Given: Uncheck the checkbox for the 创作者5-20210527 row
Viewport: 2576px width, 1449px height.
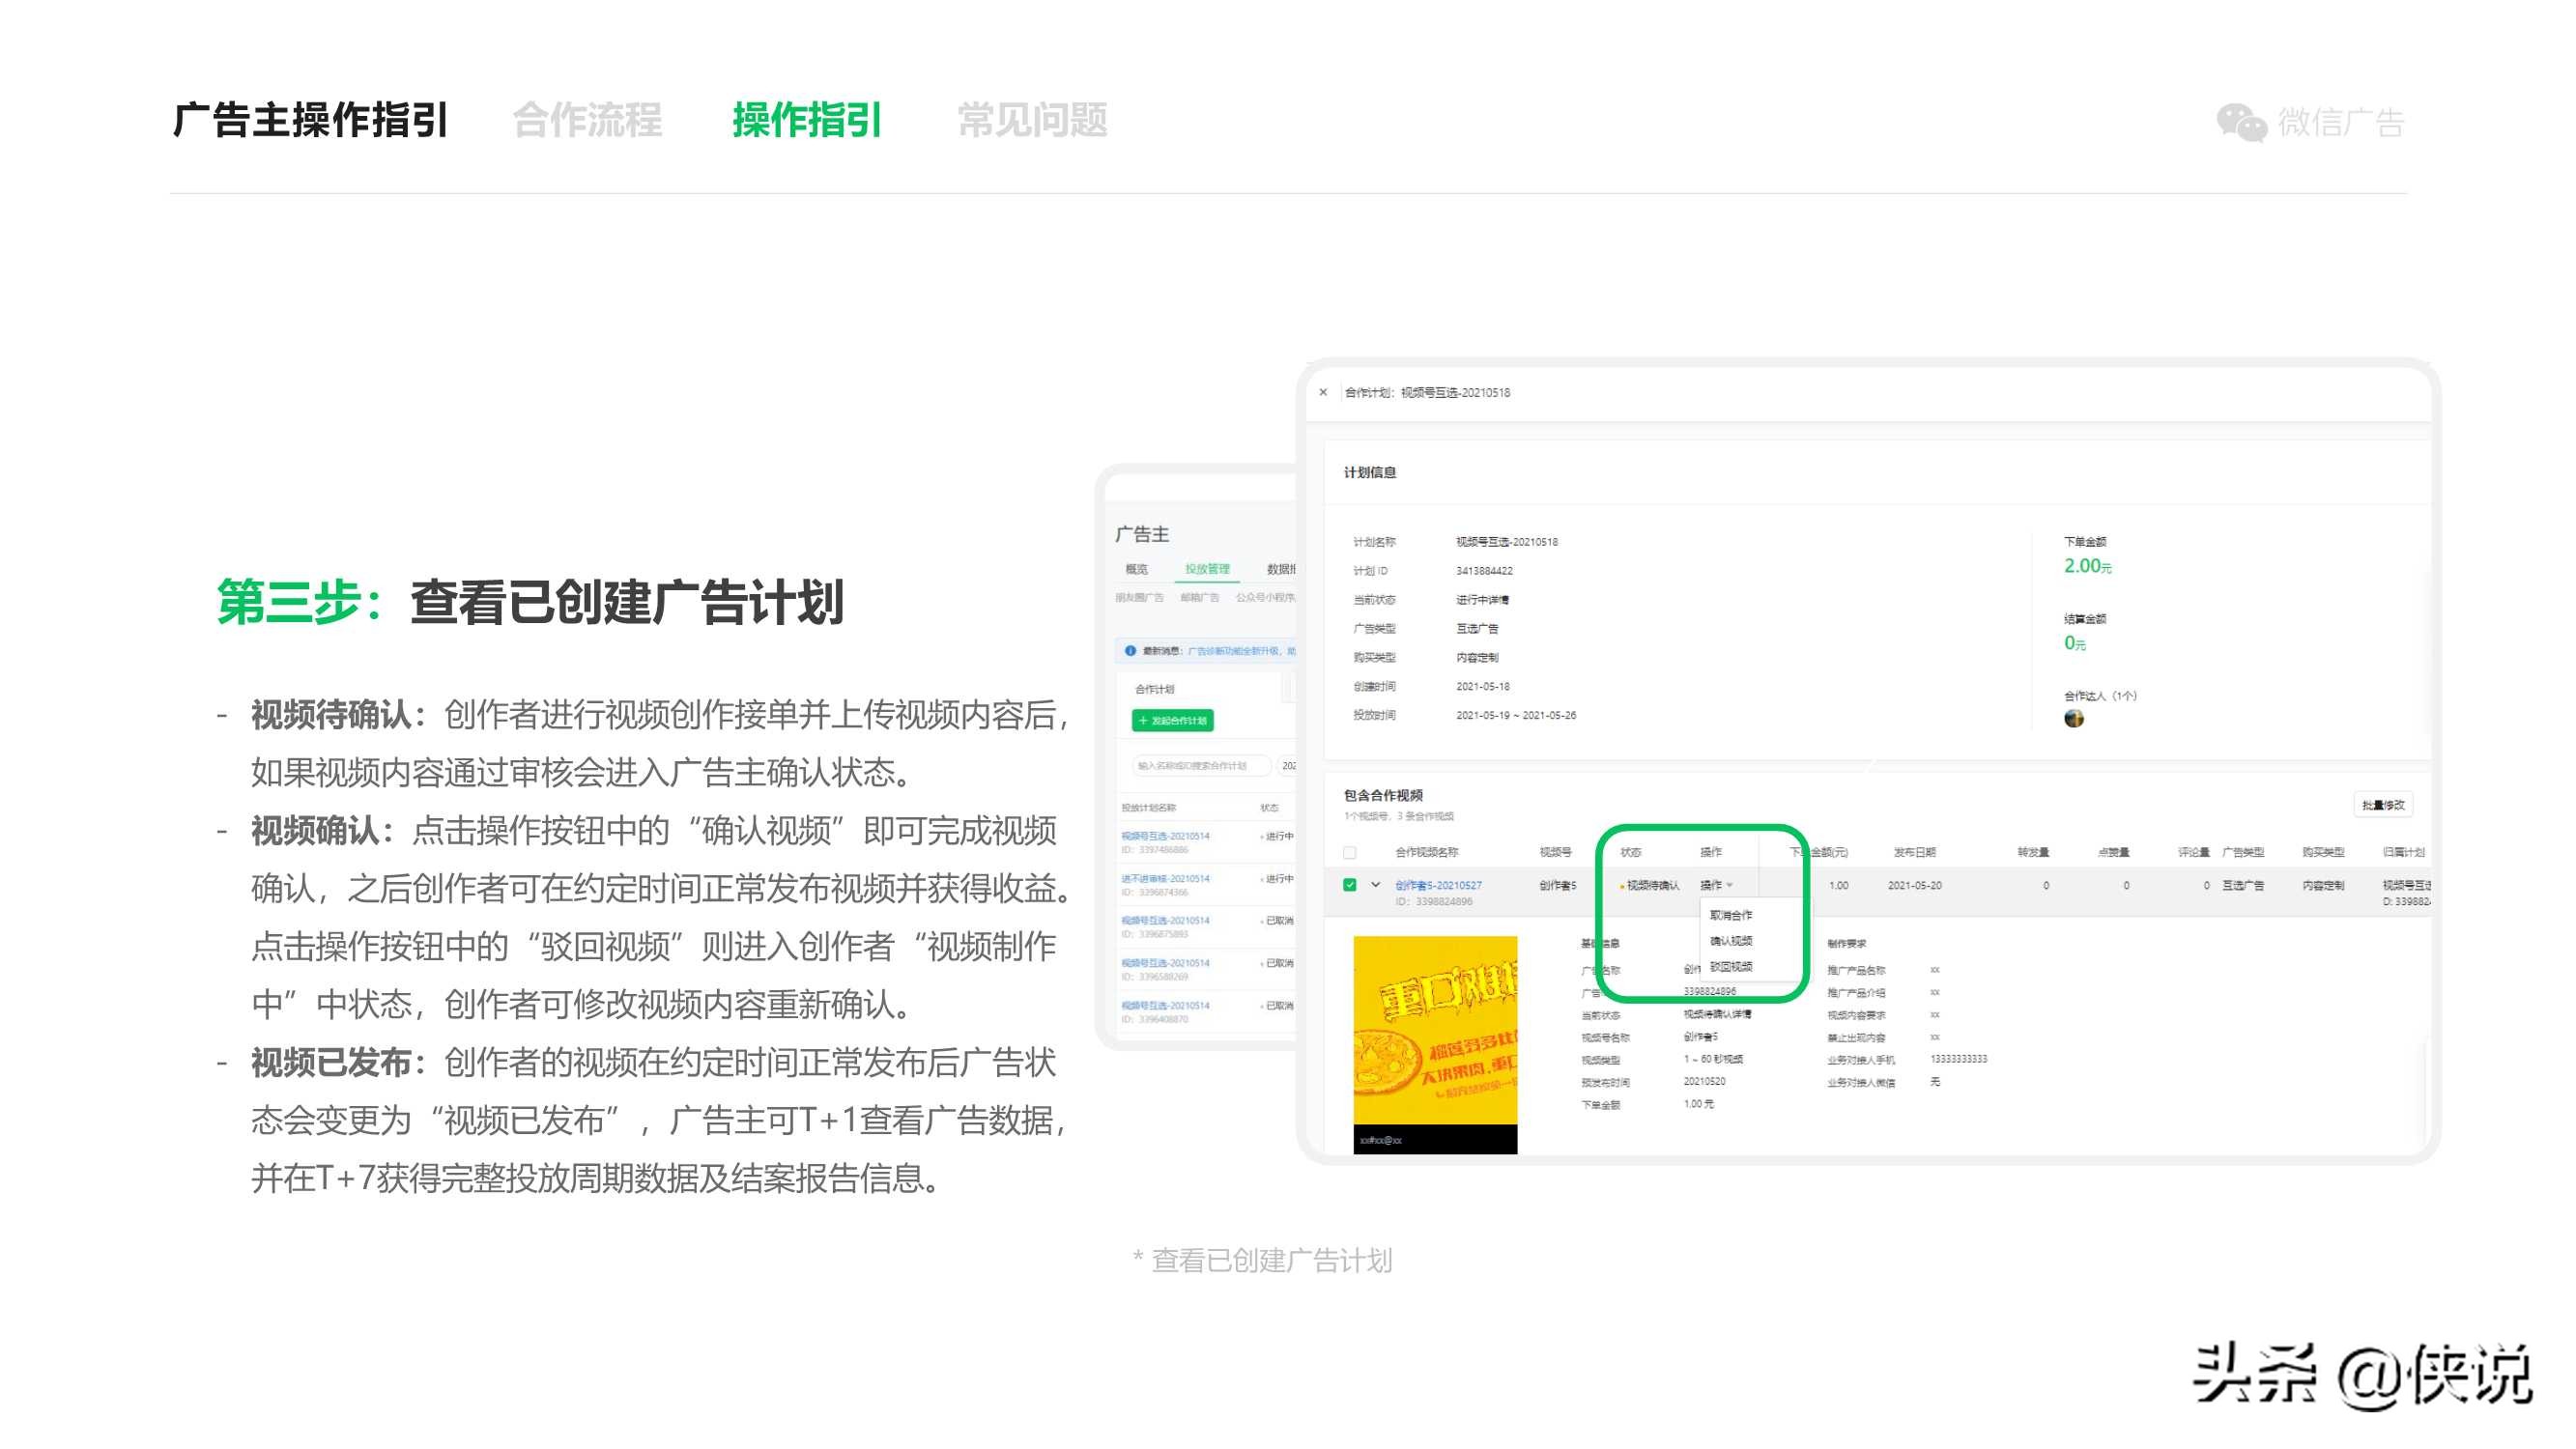Looking at the screenshot, I should point(1350,885).
